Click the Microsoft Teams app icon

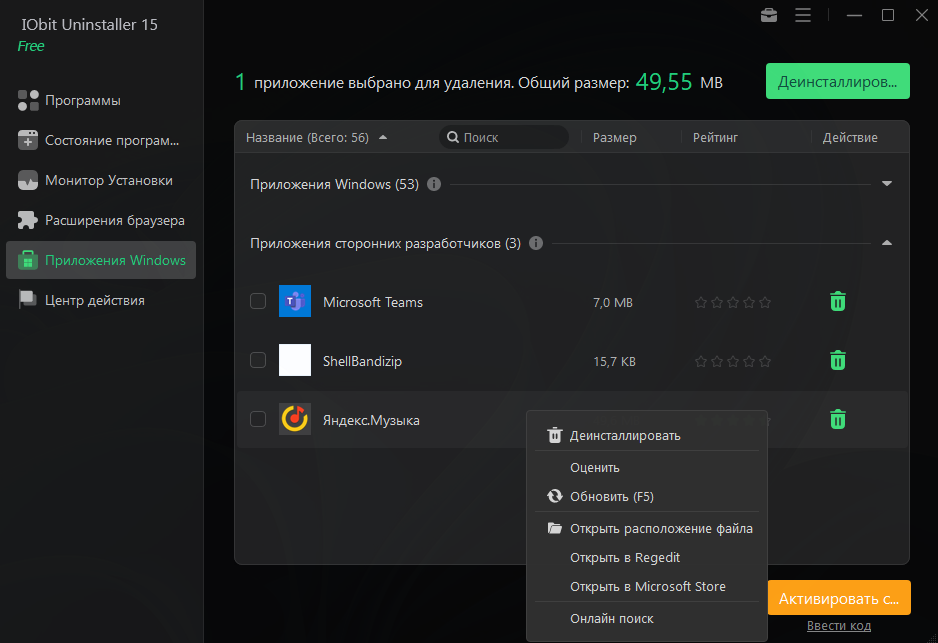click(295, 301)
